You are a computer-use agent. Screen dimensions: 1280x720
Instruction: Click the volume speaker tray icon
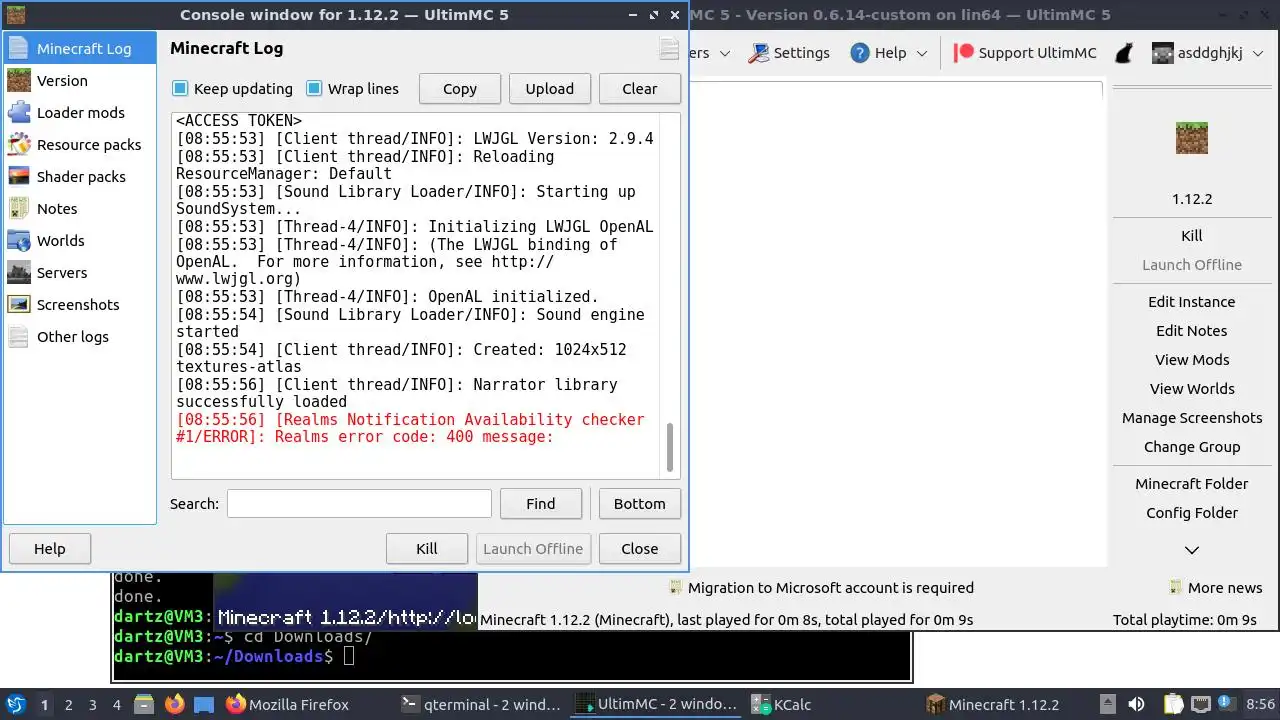tap(1136, 704)
